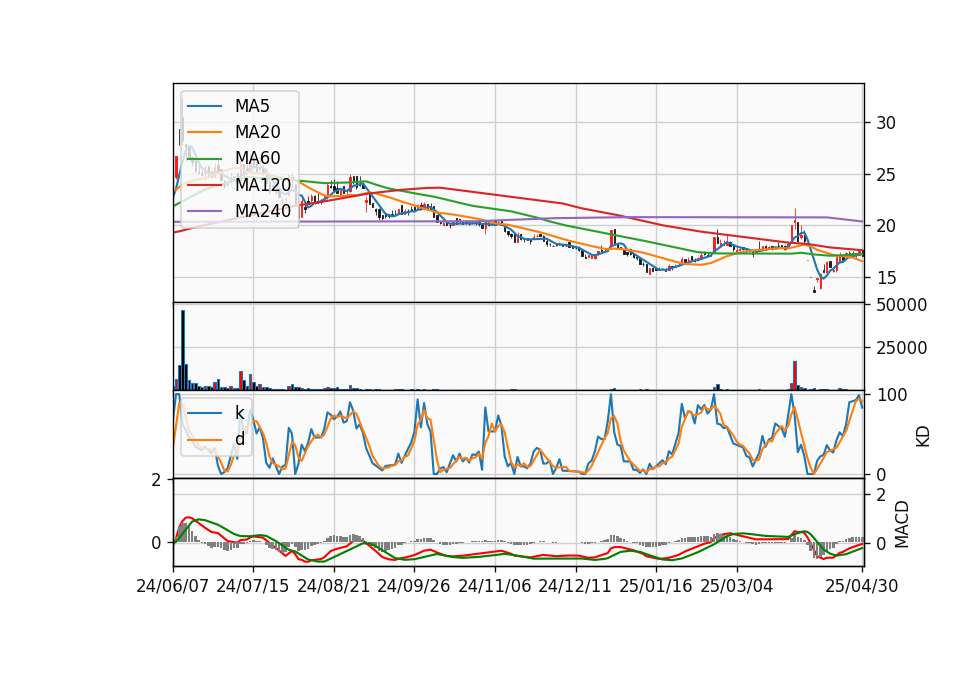Click the 25/03/04 date tick label
The image size is (960, 690).
[x=737, y=586]
